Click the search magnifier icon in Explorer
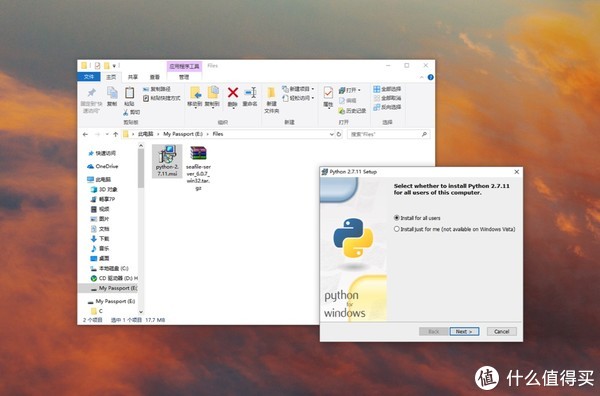This screenshot has width=600, height=396. pos(424,134)
